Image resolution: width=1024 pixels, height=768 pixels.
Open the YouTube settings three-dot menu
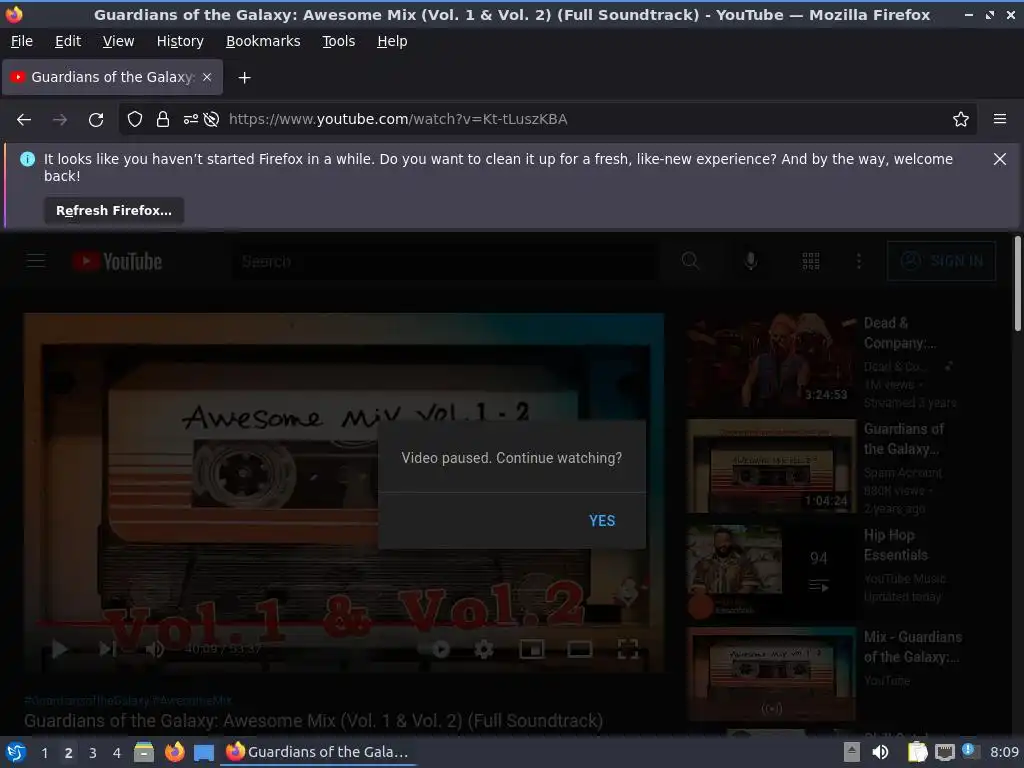pyautogui.click(x=858, y=261)
